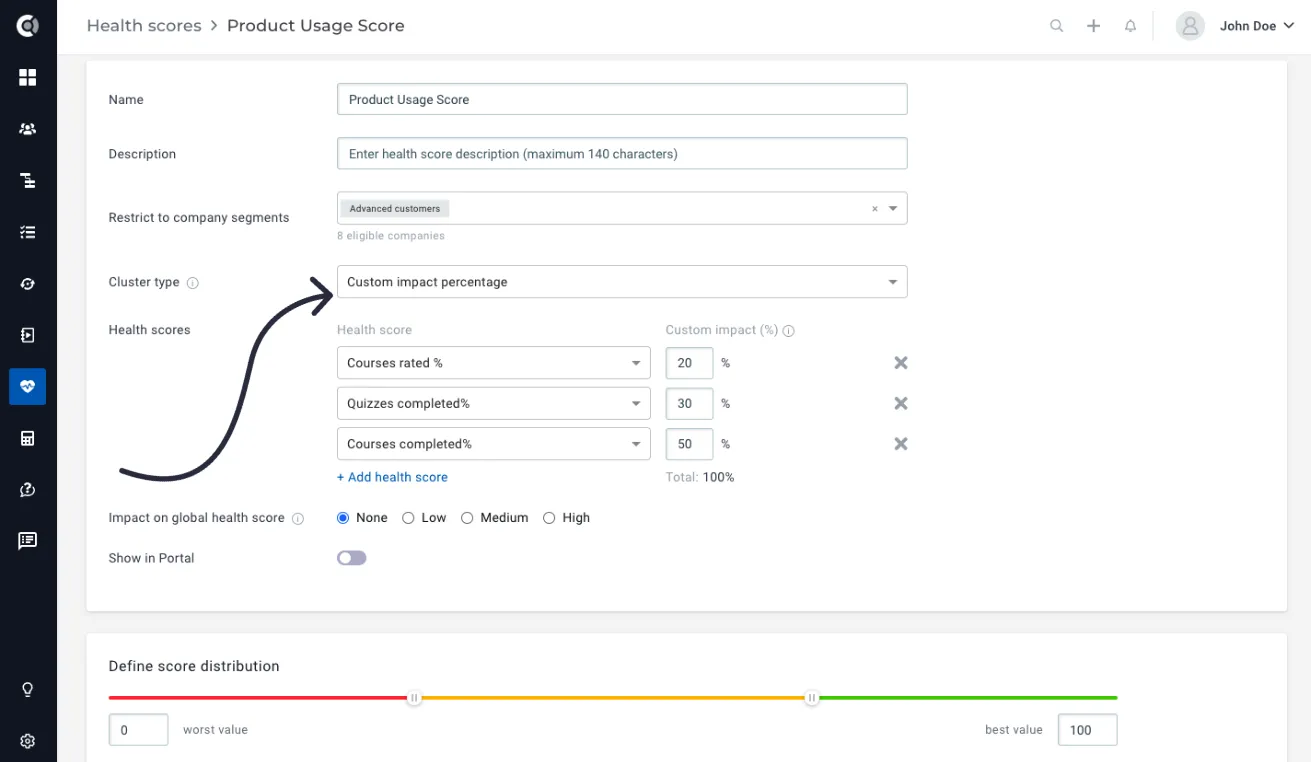Click the search magnifier in the header
This screenshot has height=762, width=1311.
pos(1056,26)
